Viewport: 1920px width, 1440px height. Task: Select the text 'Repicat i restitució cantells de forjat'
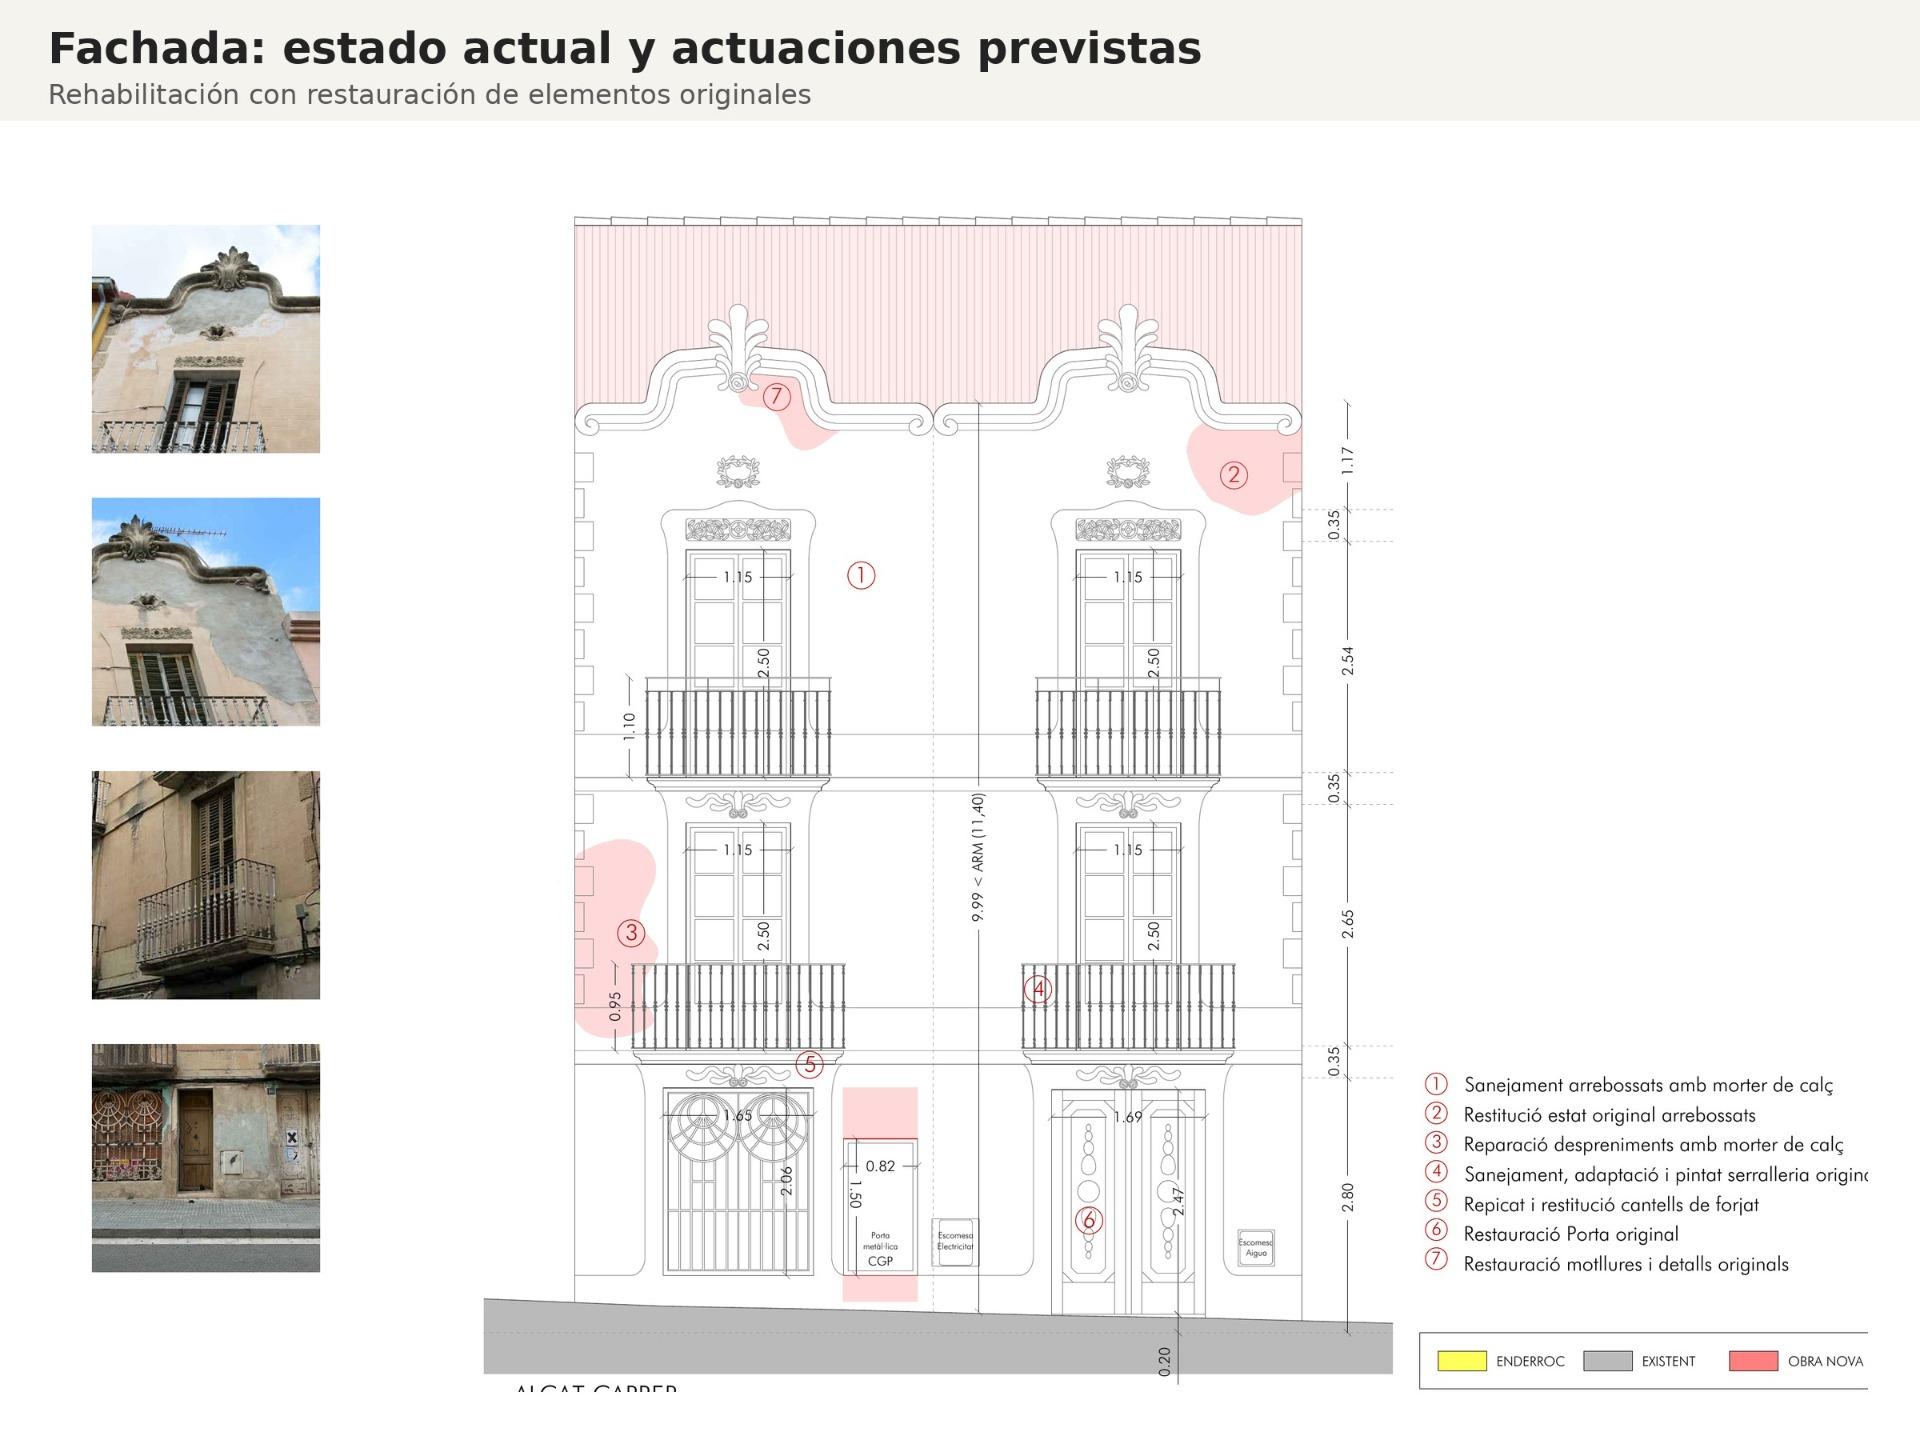tap(1611, 1205)
